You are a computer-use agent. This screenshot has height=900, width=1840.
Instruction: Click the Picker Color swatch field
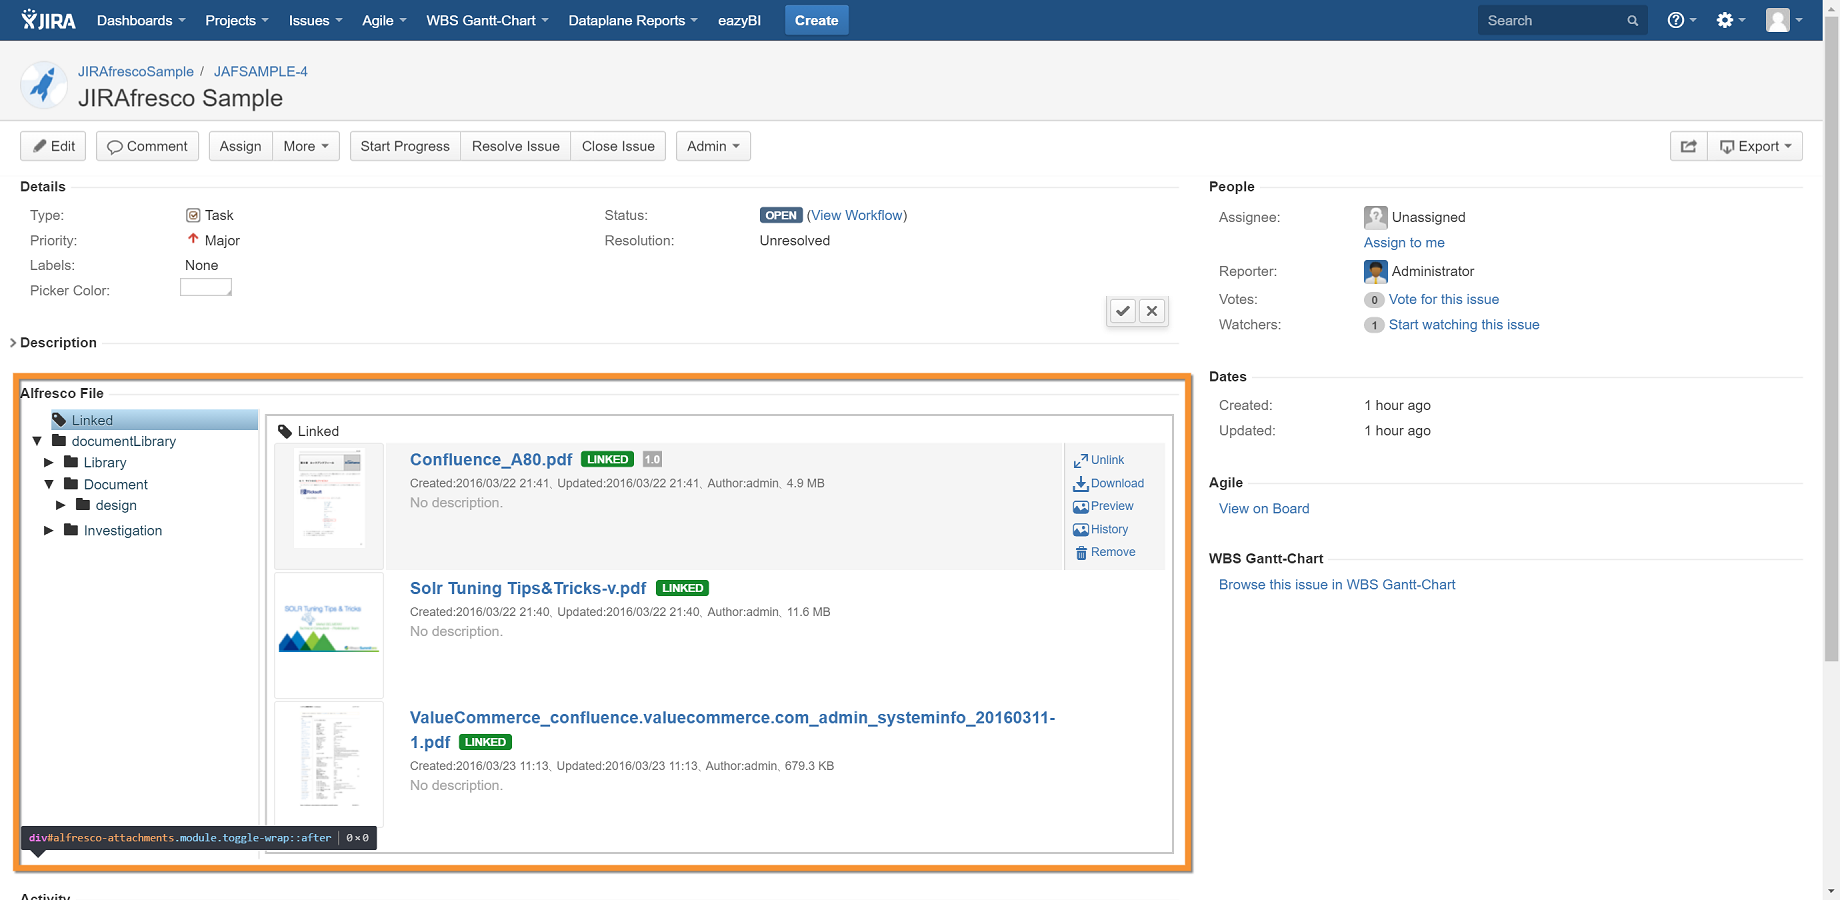tap(206, 288)
